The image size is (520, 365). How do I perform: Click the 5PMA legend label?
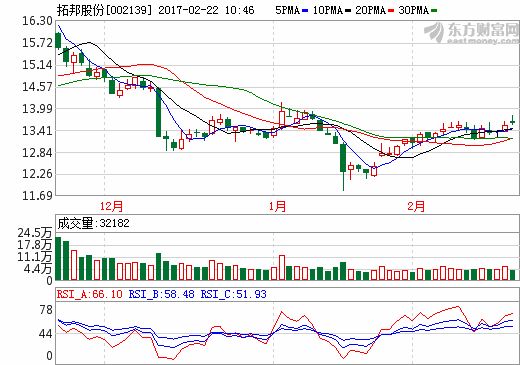287,10
